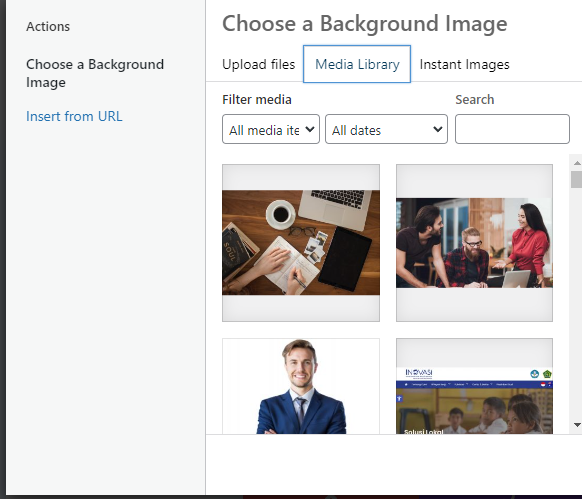Image resolution: width=582 pixels, height=499 pixels.
Task: Select Choose a Background Image in sidebar
Action: click(x=95, y=73)
